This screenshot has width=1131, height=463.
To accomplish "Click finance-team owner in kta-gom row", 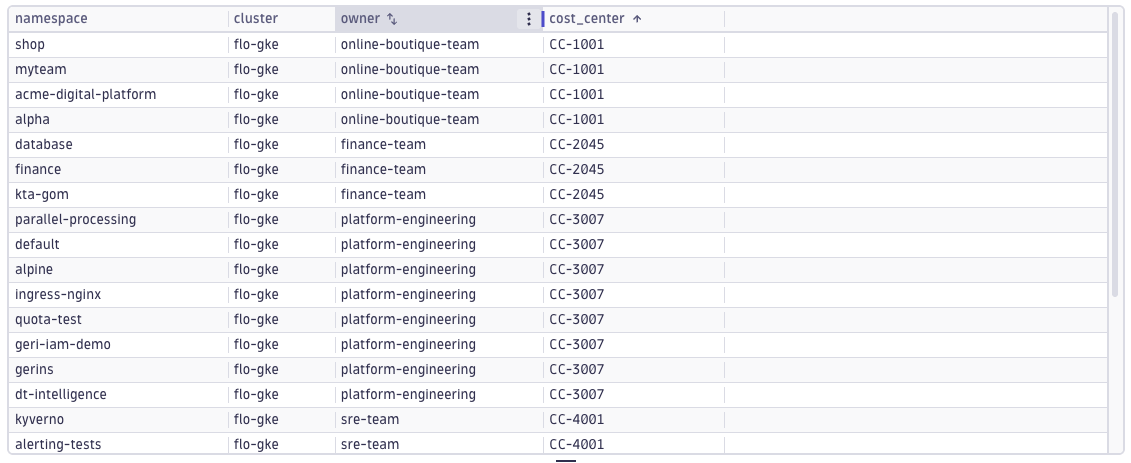I will pyautogui.click(x=383, y=195).
